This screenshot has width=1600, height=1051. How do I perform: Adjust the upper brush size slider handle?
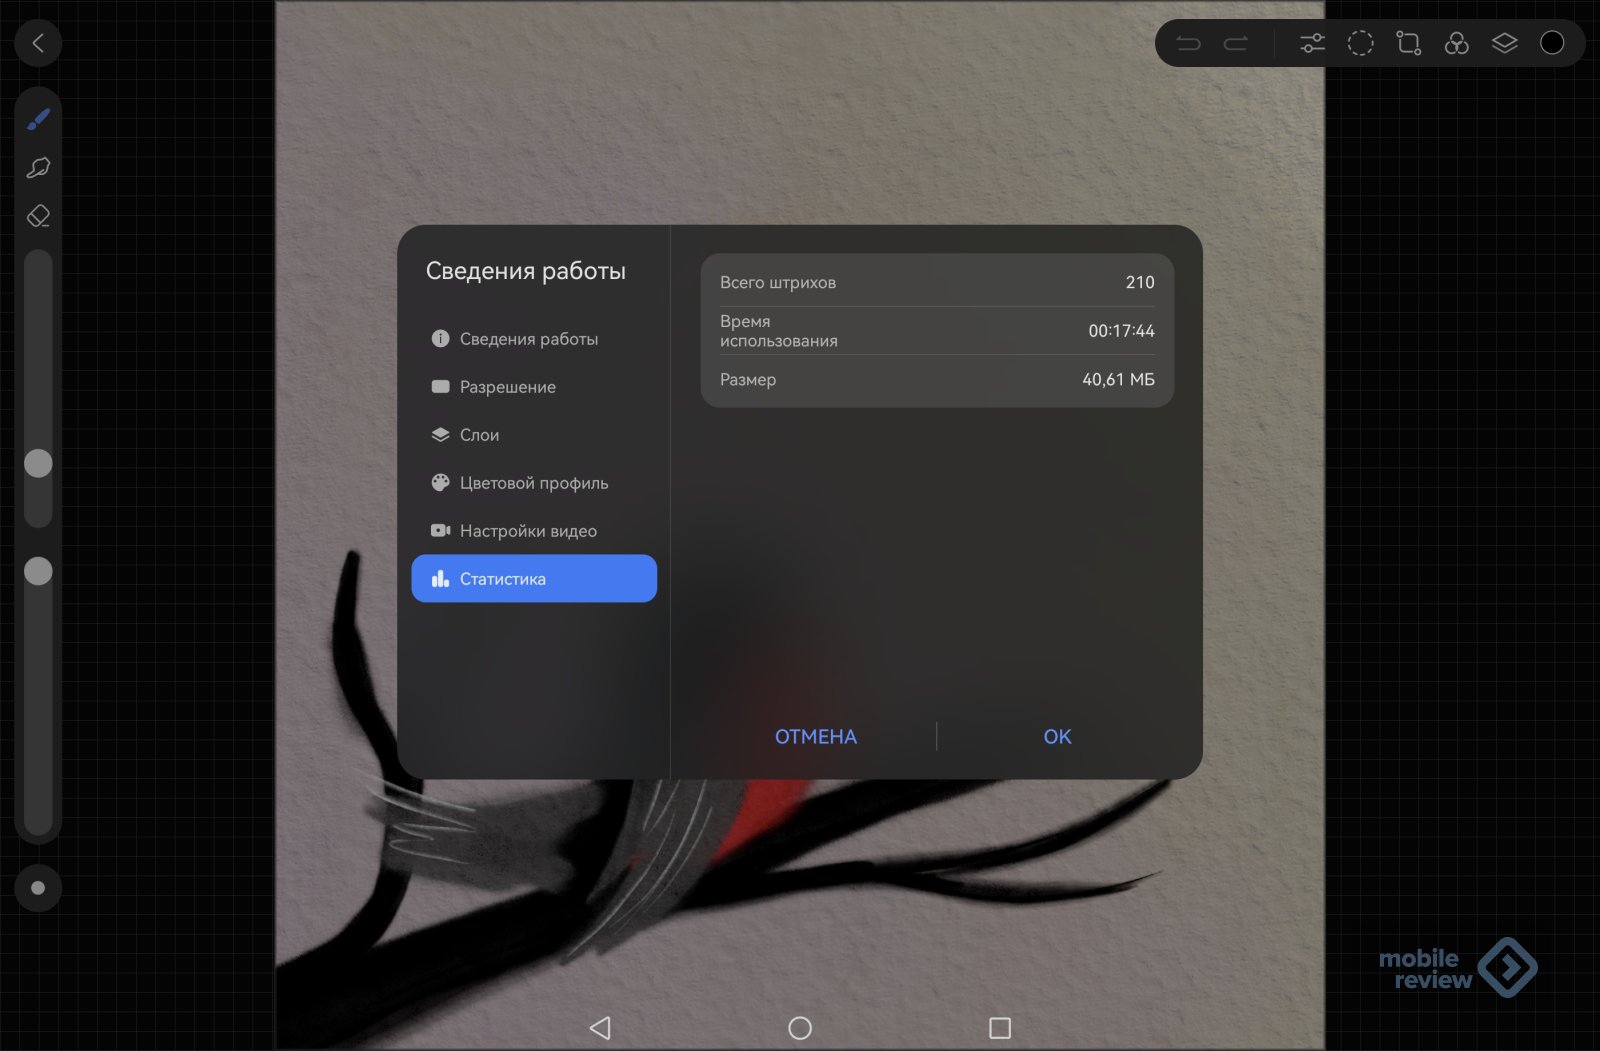click(x=38, y=463)
